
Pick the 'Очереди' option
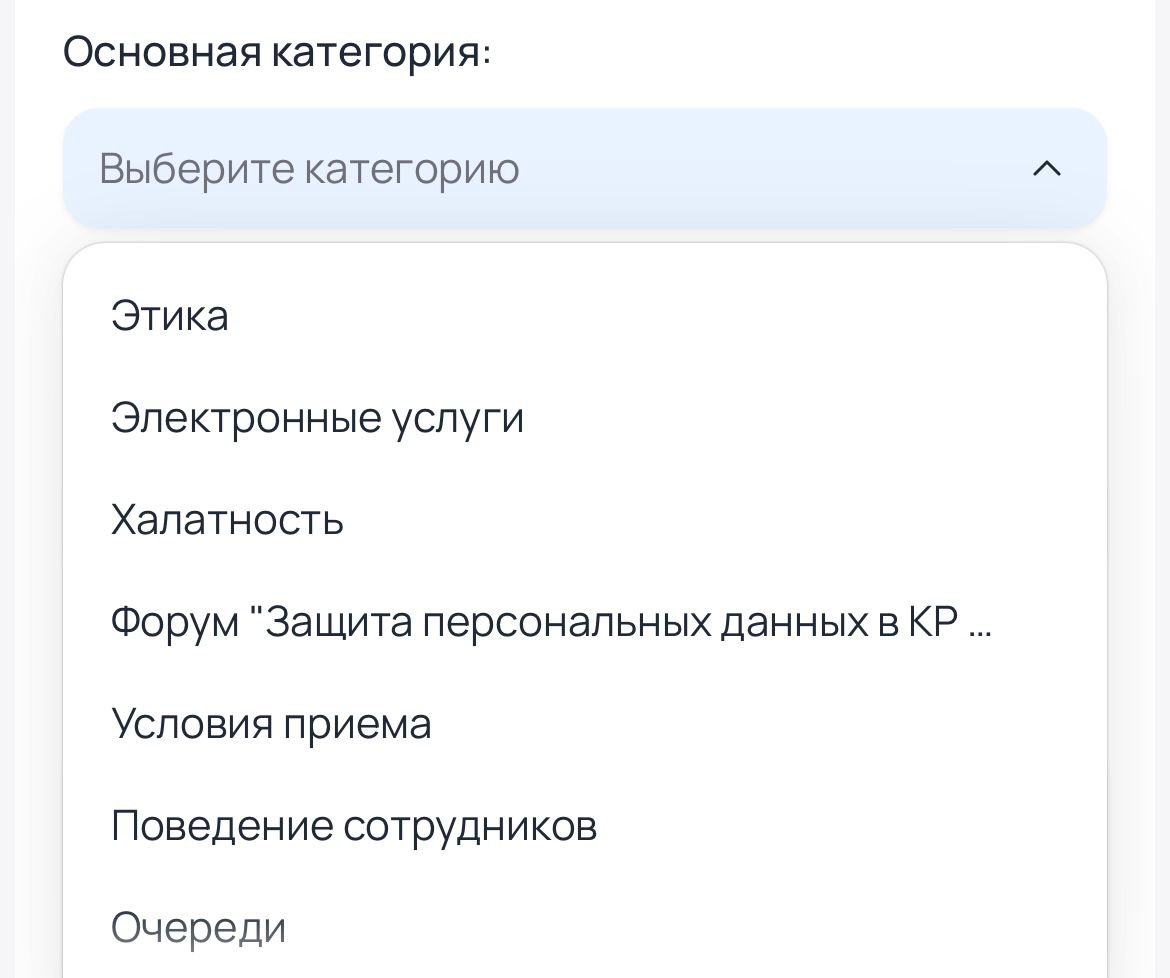click(x=198, y=928)
